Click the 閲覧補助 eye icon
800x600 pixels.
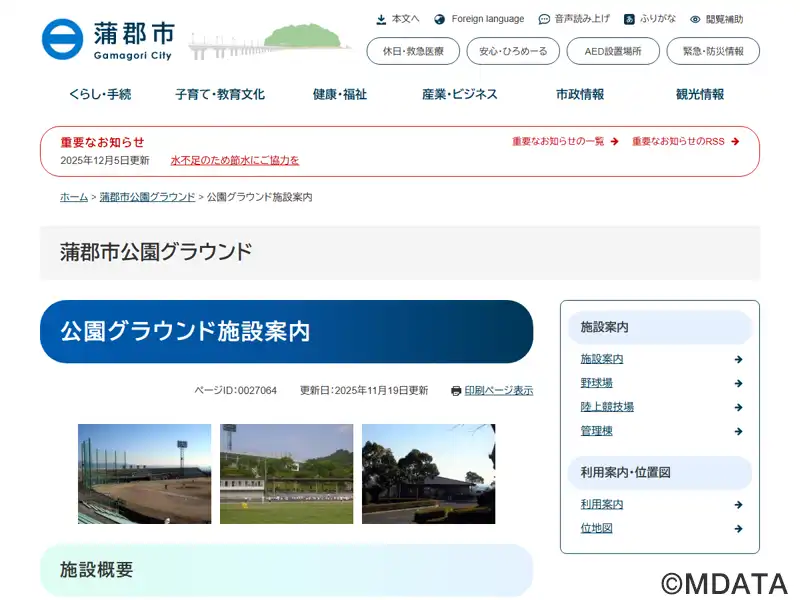point(695,19)
